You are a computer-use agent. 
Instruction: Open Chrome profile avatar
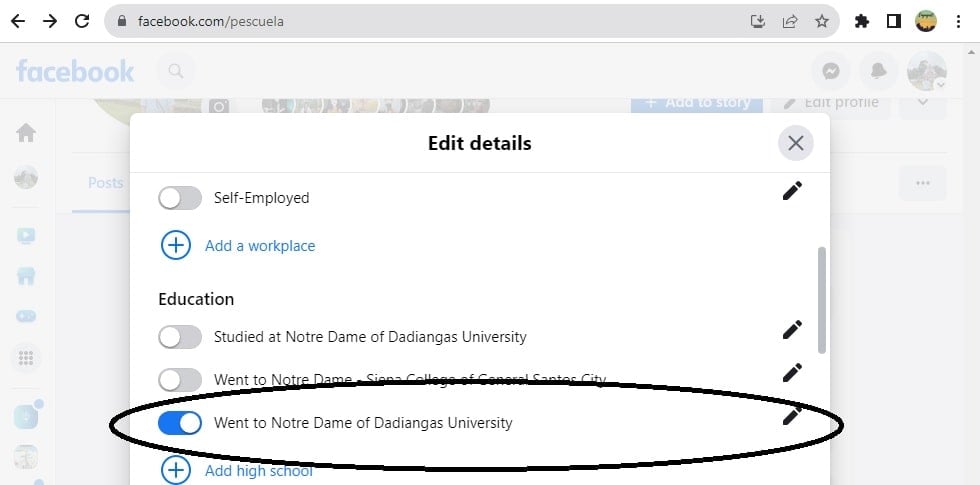coord(926,21)
